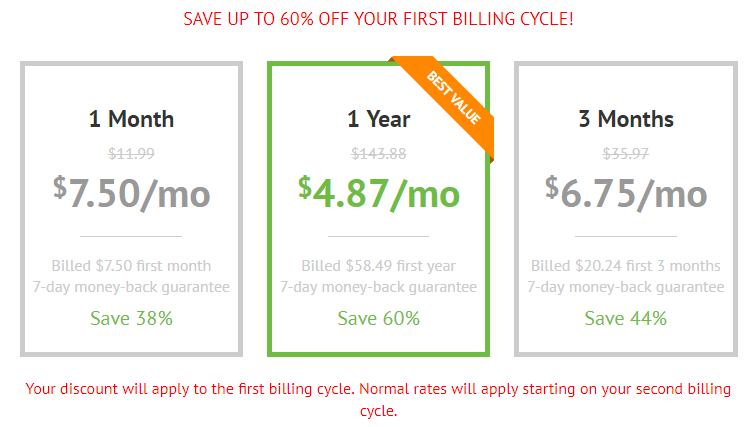
Task: Click the Save 60% label
Action: pyautogui.click(x=378, y=318)
